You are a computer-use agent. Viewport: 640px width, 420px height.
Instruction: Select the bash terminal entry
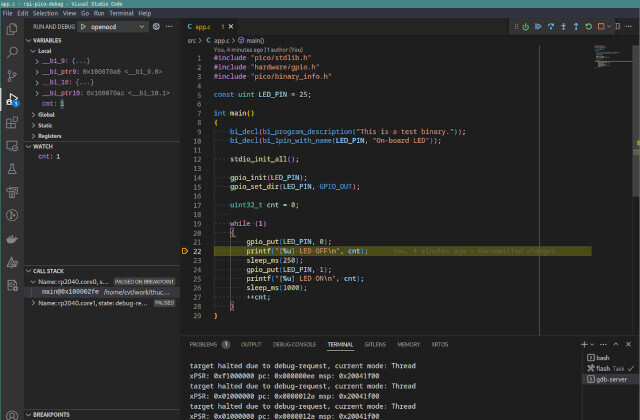(610, 358)
